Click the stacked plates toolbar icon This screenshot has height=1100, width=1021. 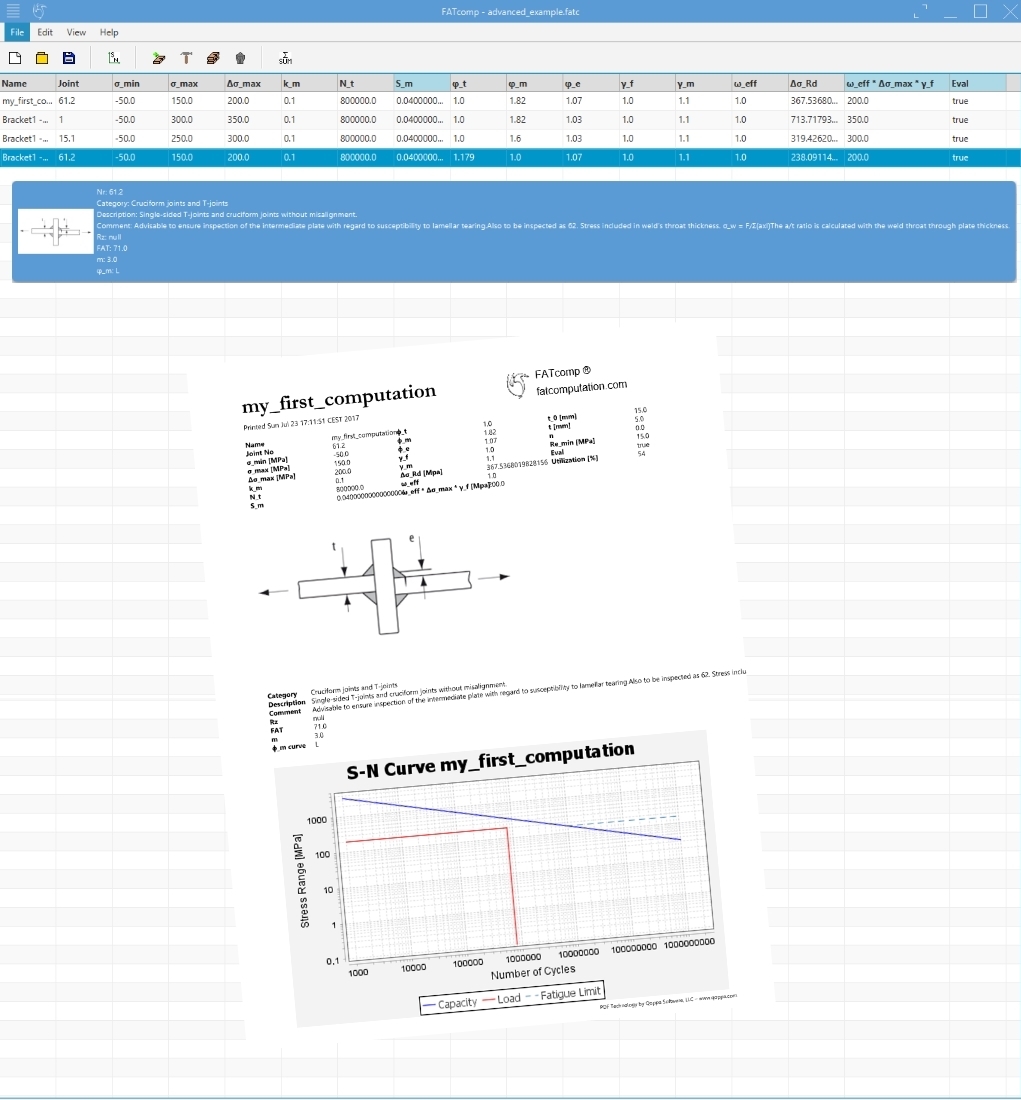click(x=213, y=58)
